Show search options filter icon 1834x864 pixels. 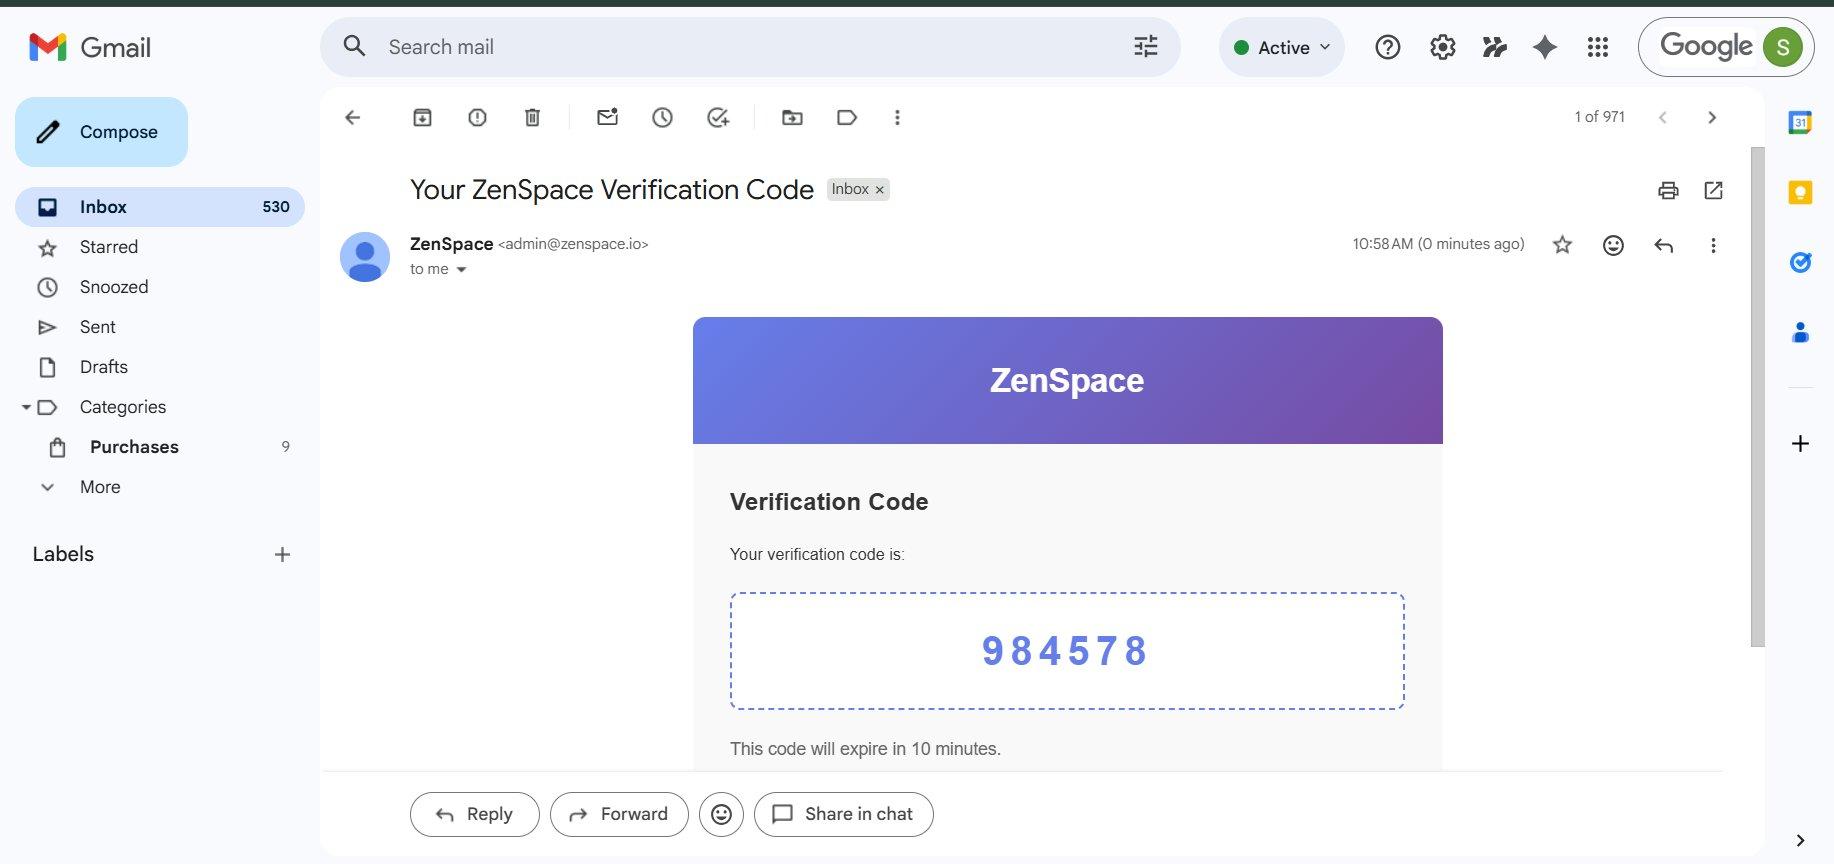pyautogui.click(x=1146, y=46)
